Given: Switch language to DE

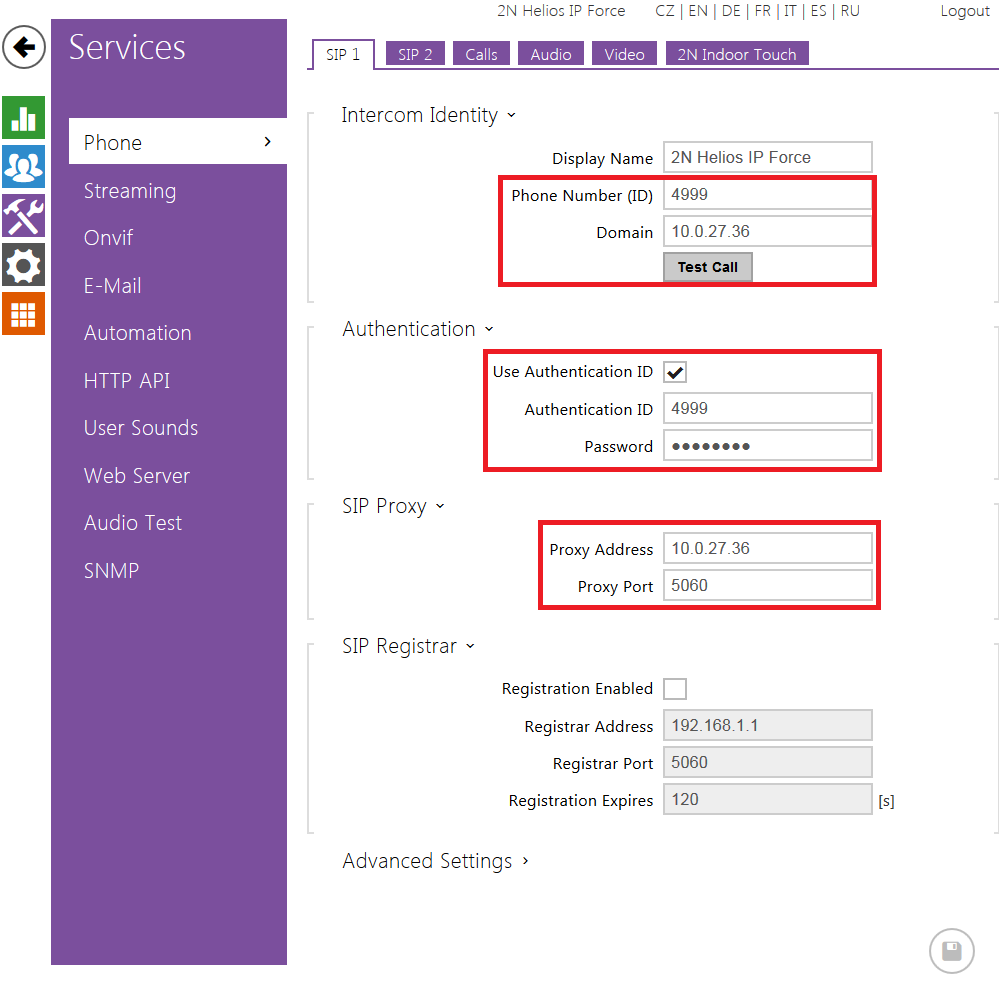Looking at the screenshot, I should (731, 11).
